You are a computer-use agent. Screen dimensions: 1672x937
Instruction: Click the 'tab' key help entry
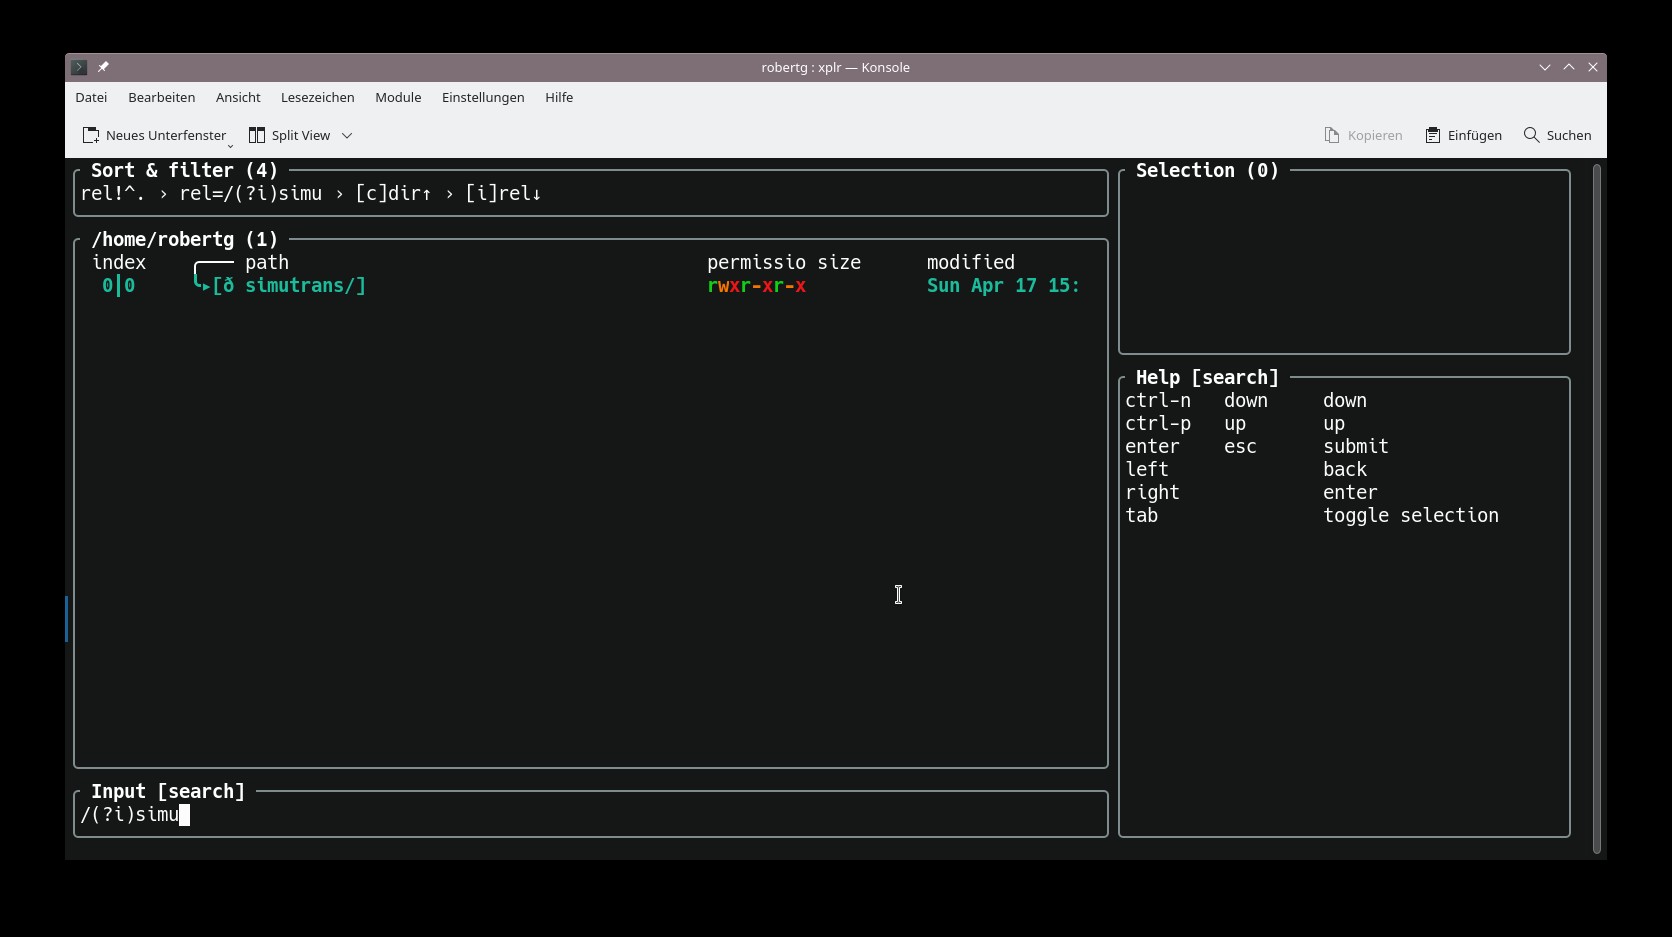(x=1142, y=516)
